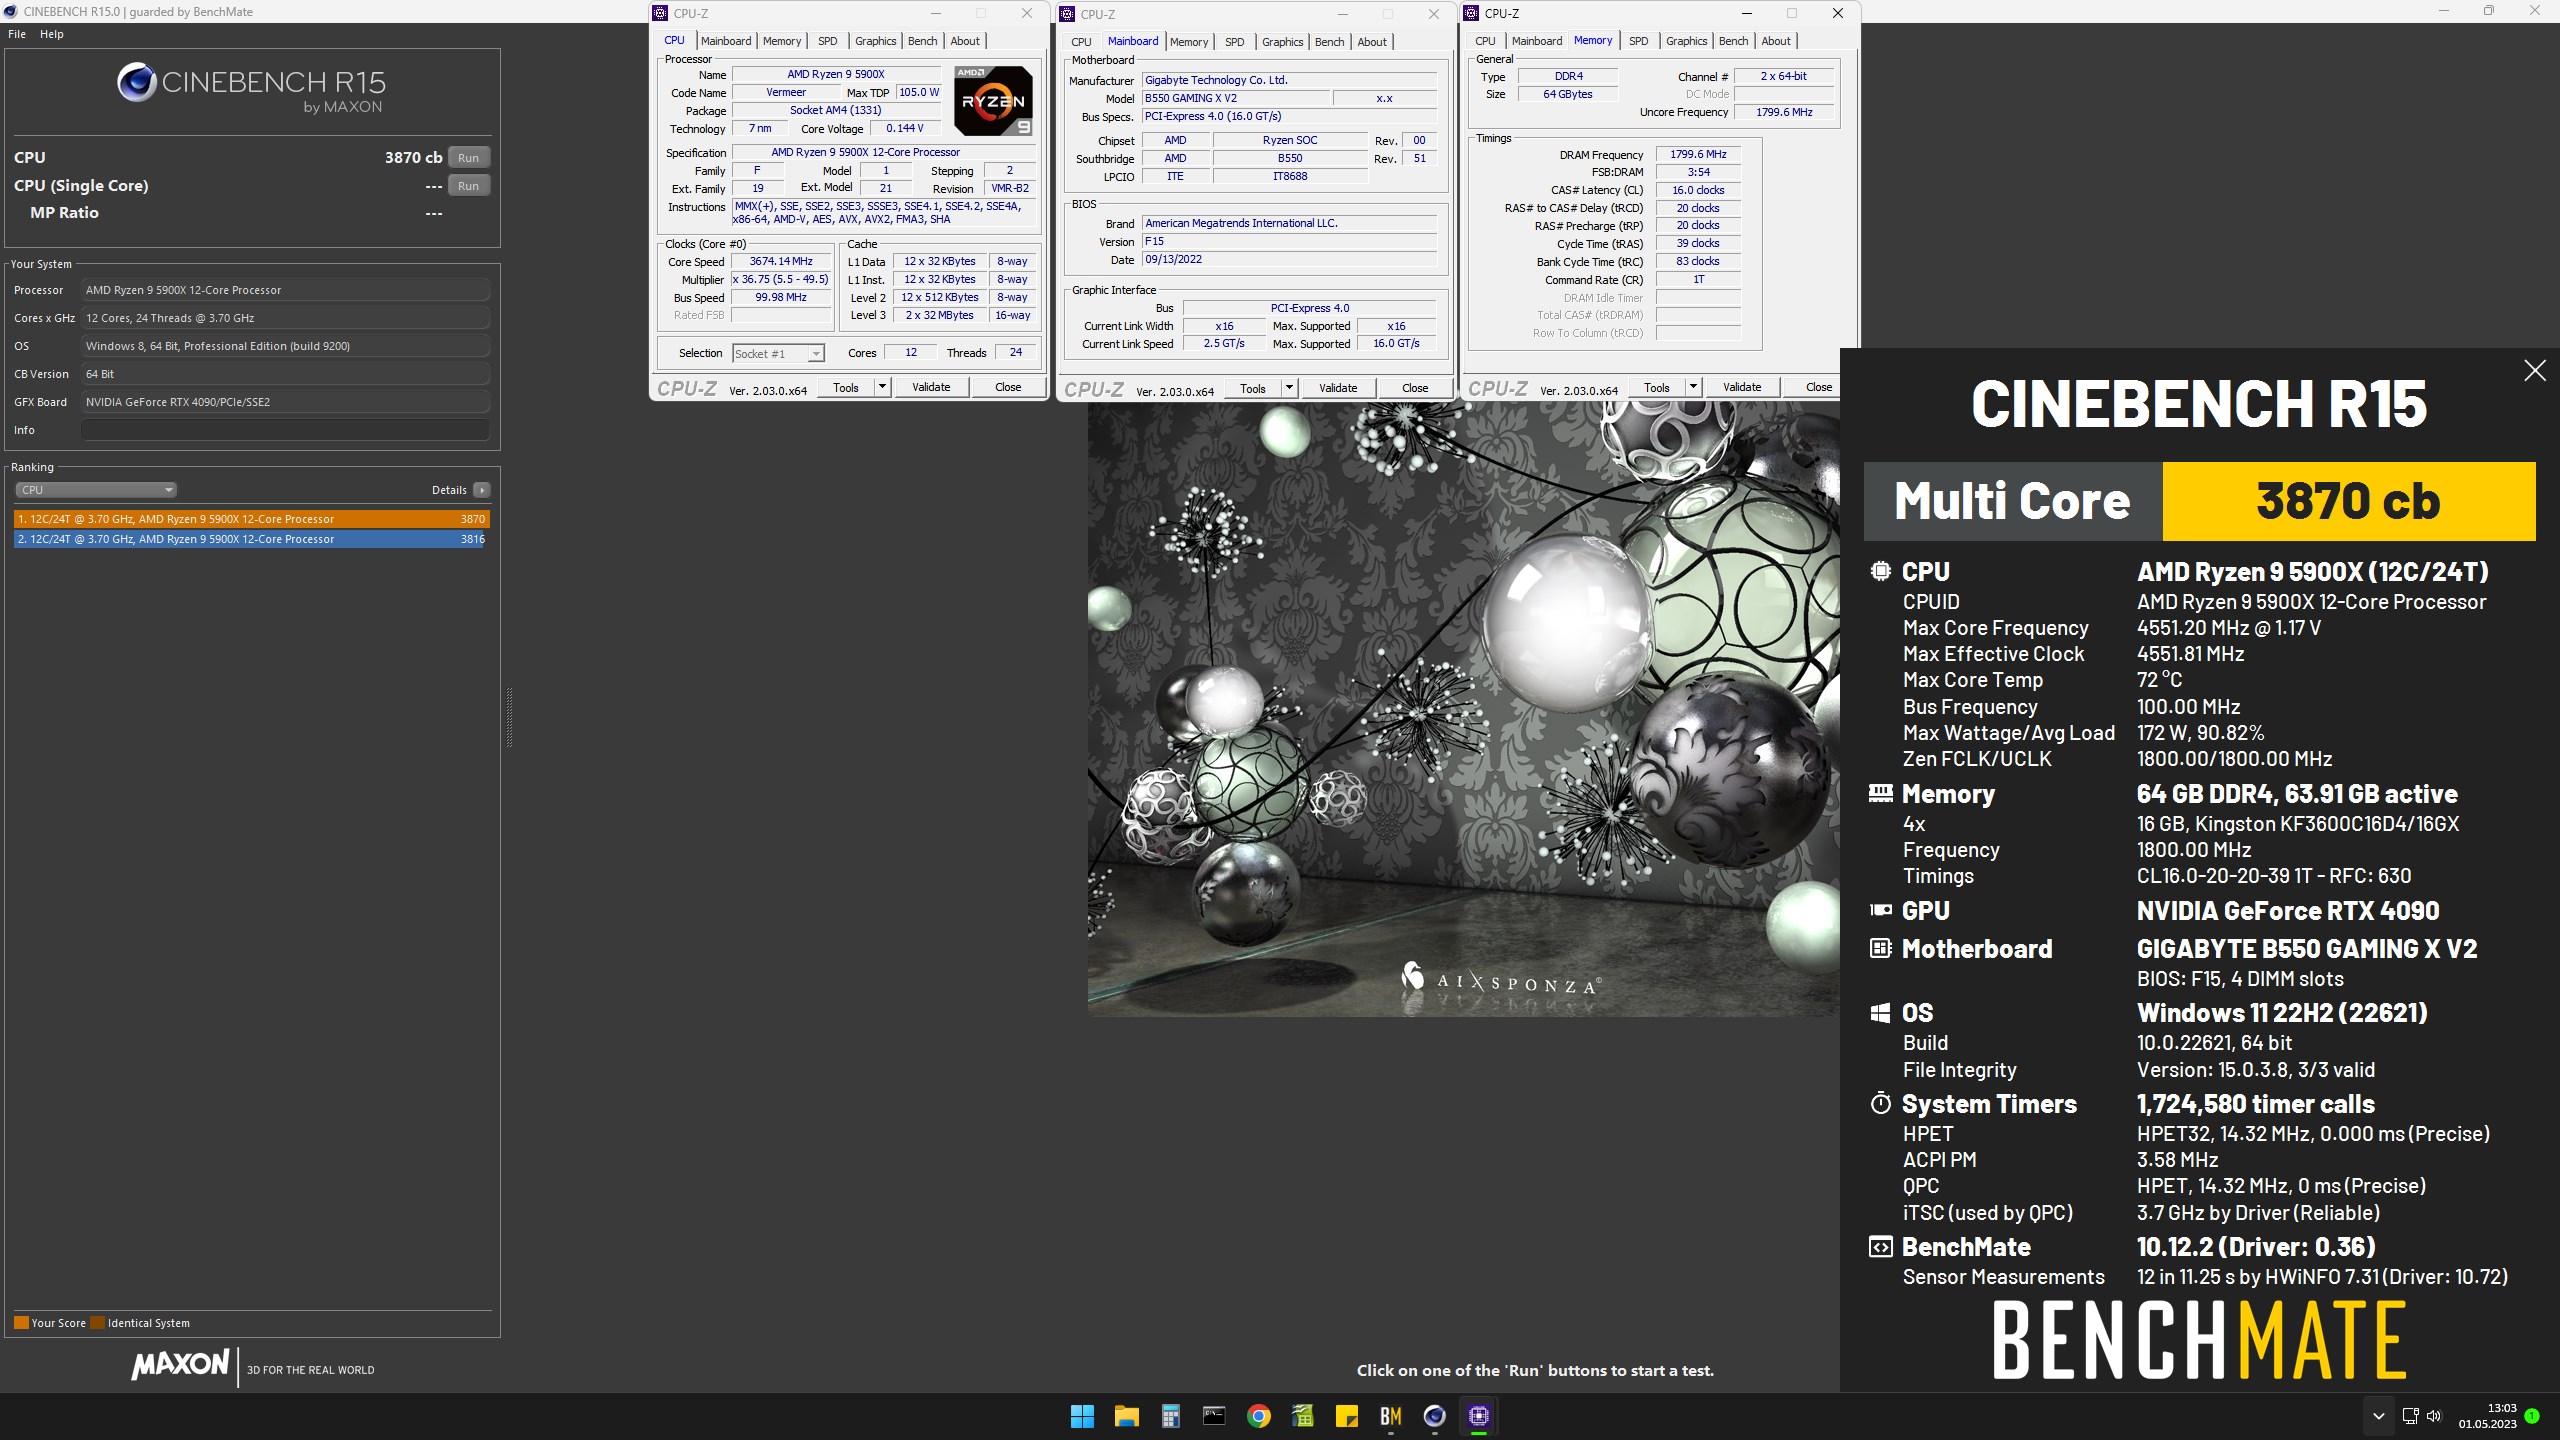Open Google Chrome from the taskbar
Viewport: 2560px width, 1440px height.
(1258, 1416)
